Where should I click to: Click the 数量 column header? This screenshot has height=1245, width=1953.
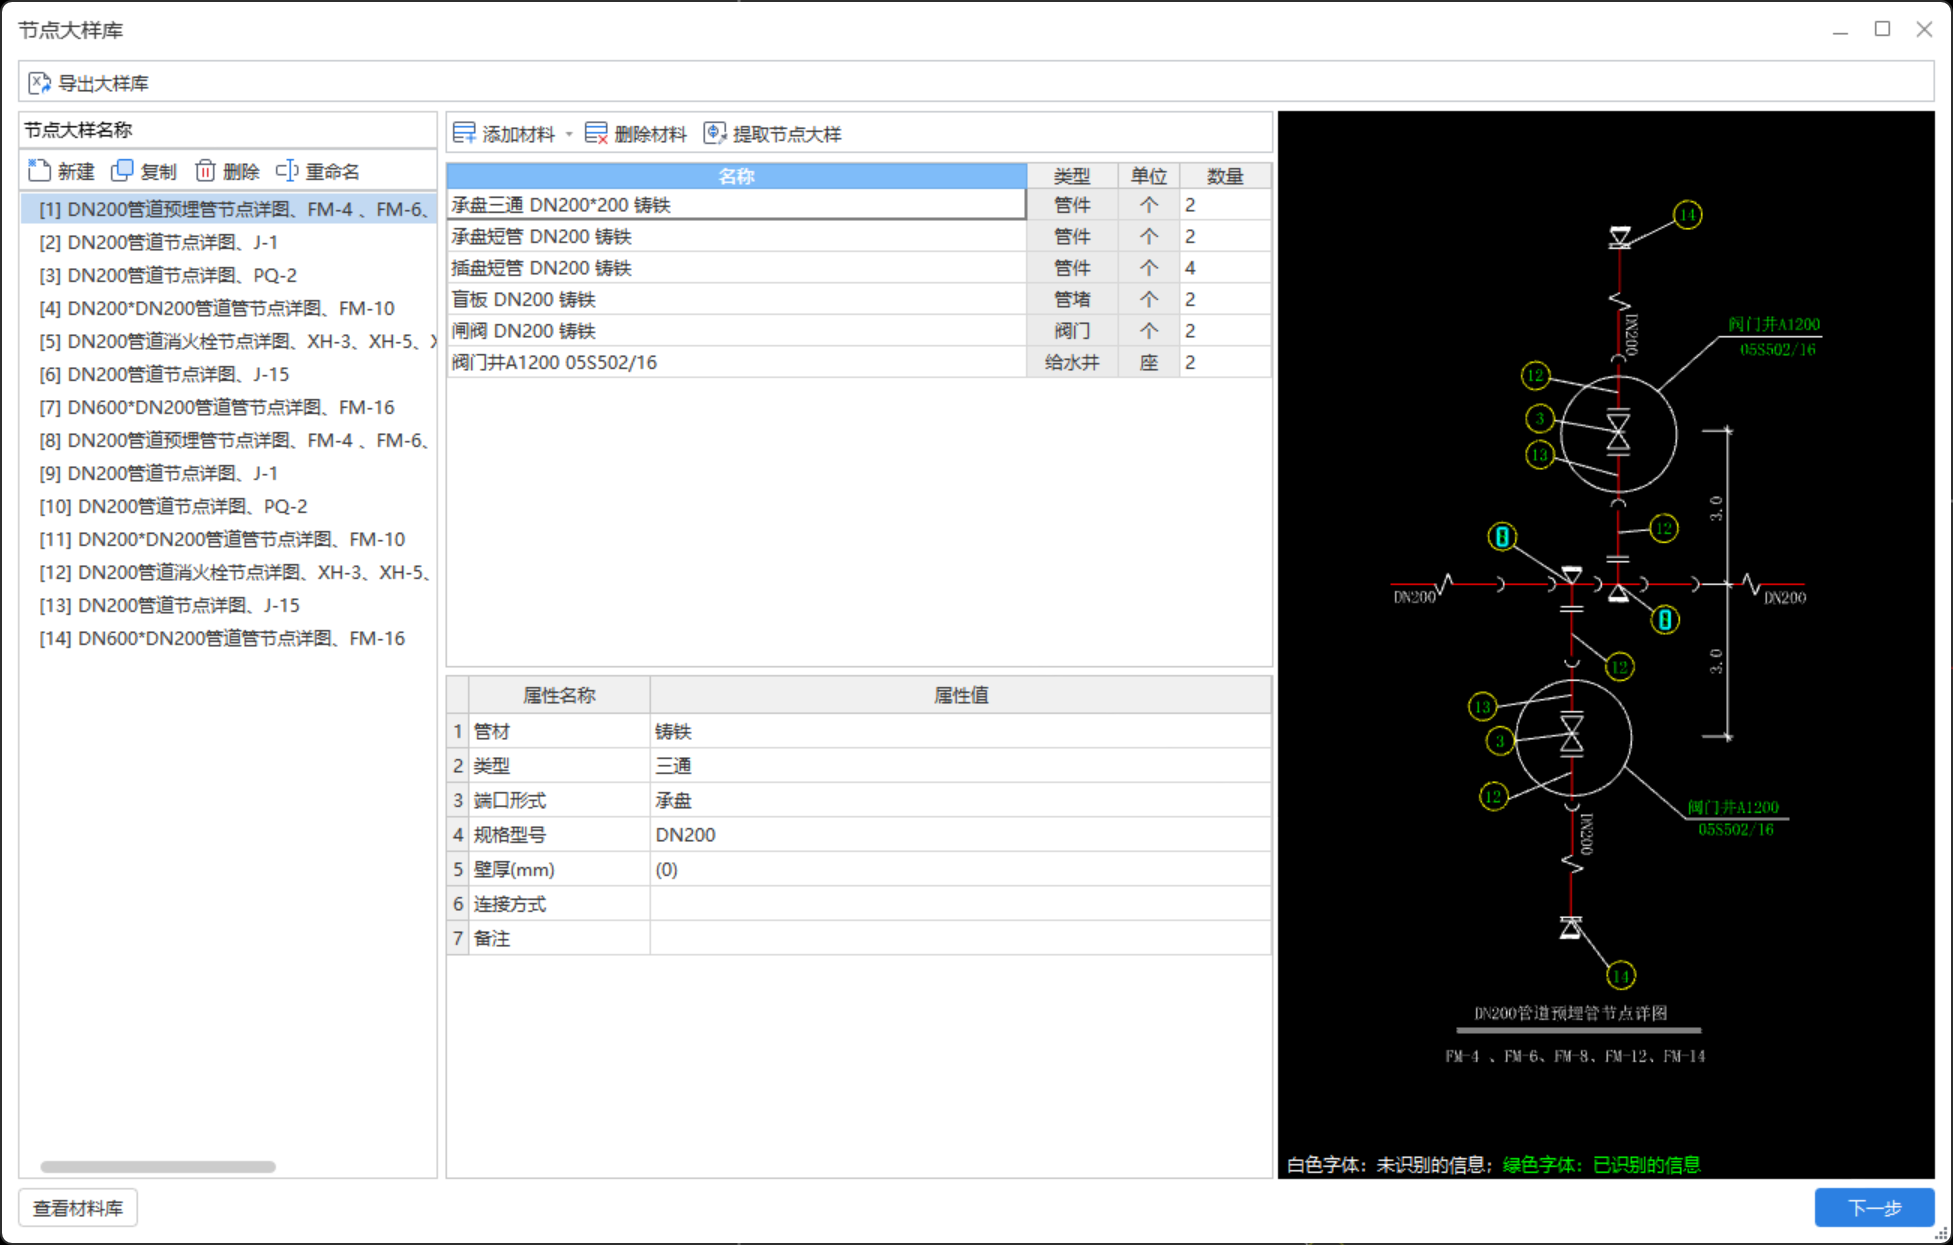pyautogui.click(x=1225, y=176)
